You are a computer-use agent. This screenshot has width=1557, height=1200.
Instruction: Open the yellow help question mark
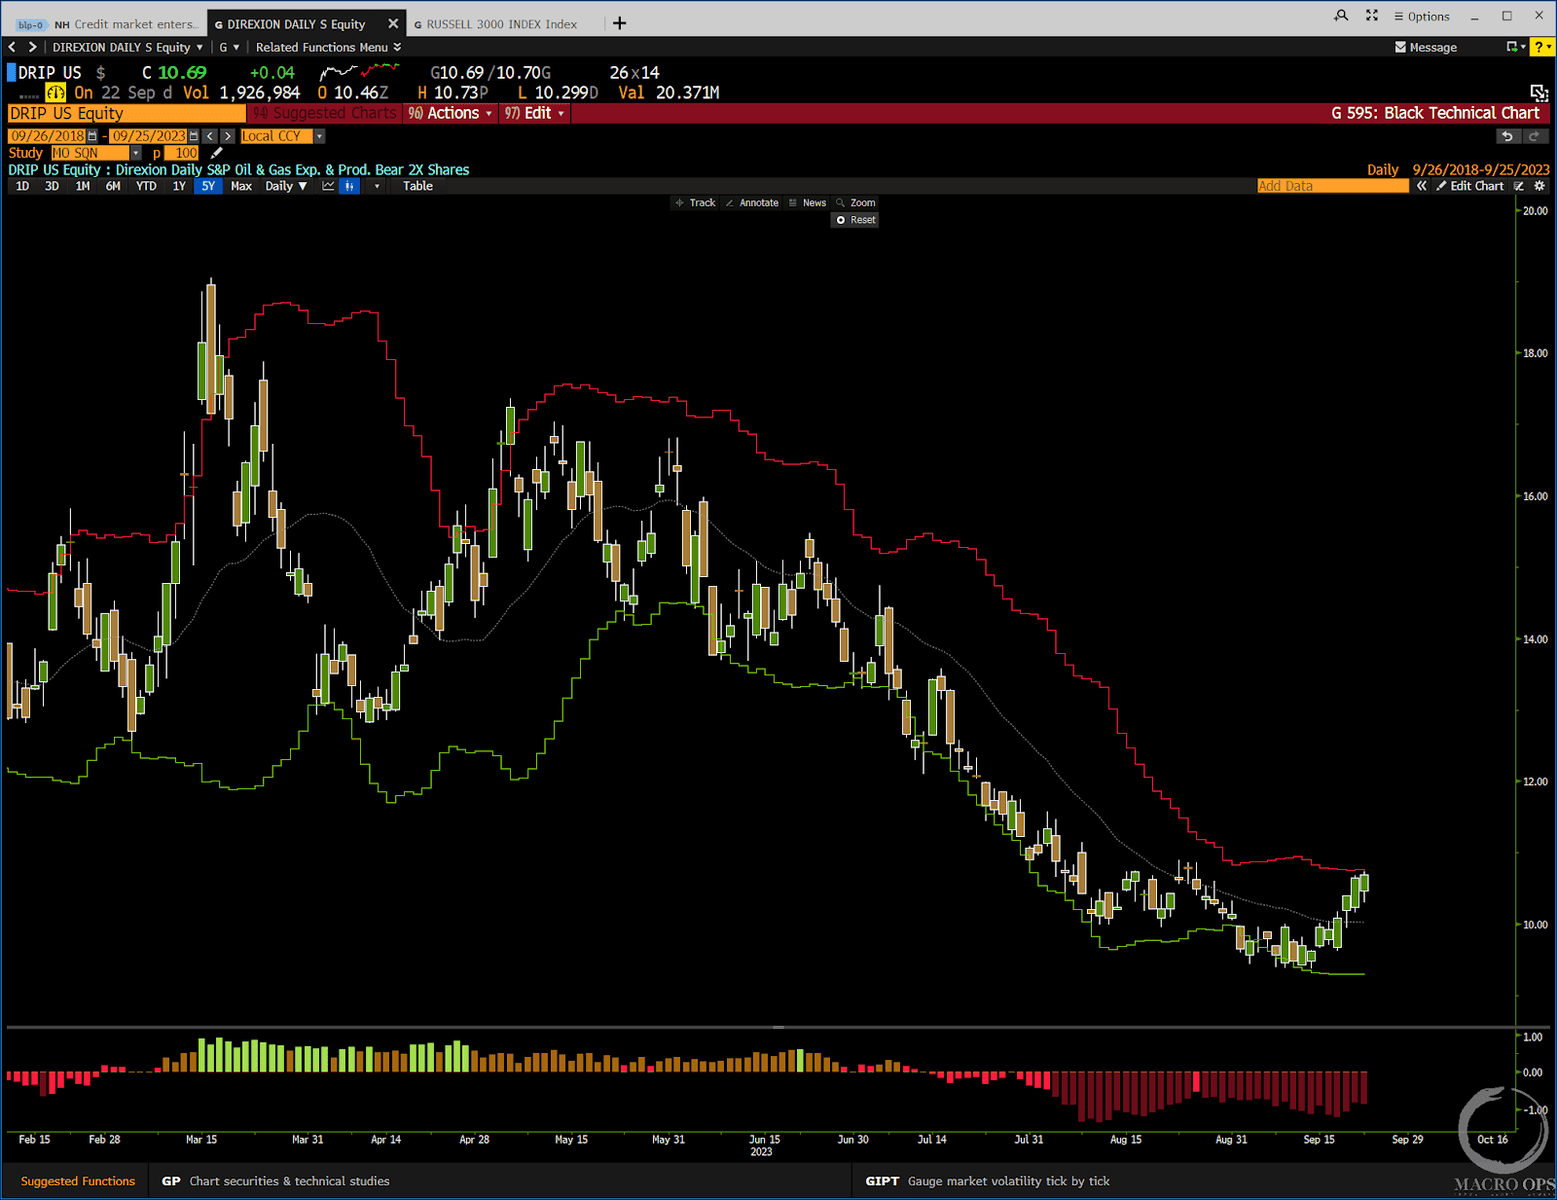1542,47
